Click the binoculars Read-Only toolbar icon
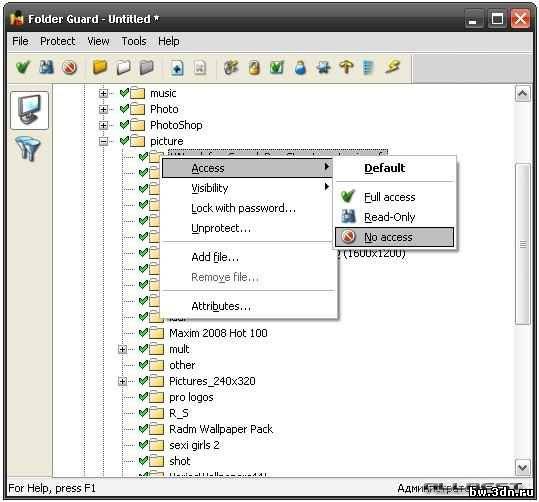This screenshot has width=539, height=502. pyautogui.click(x=46, y=67)
